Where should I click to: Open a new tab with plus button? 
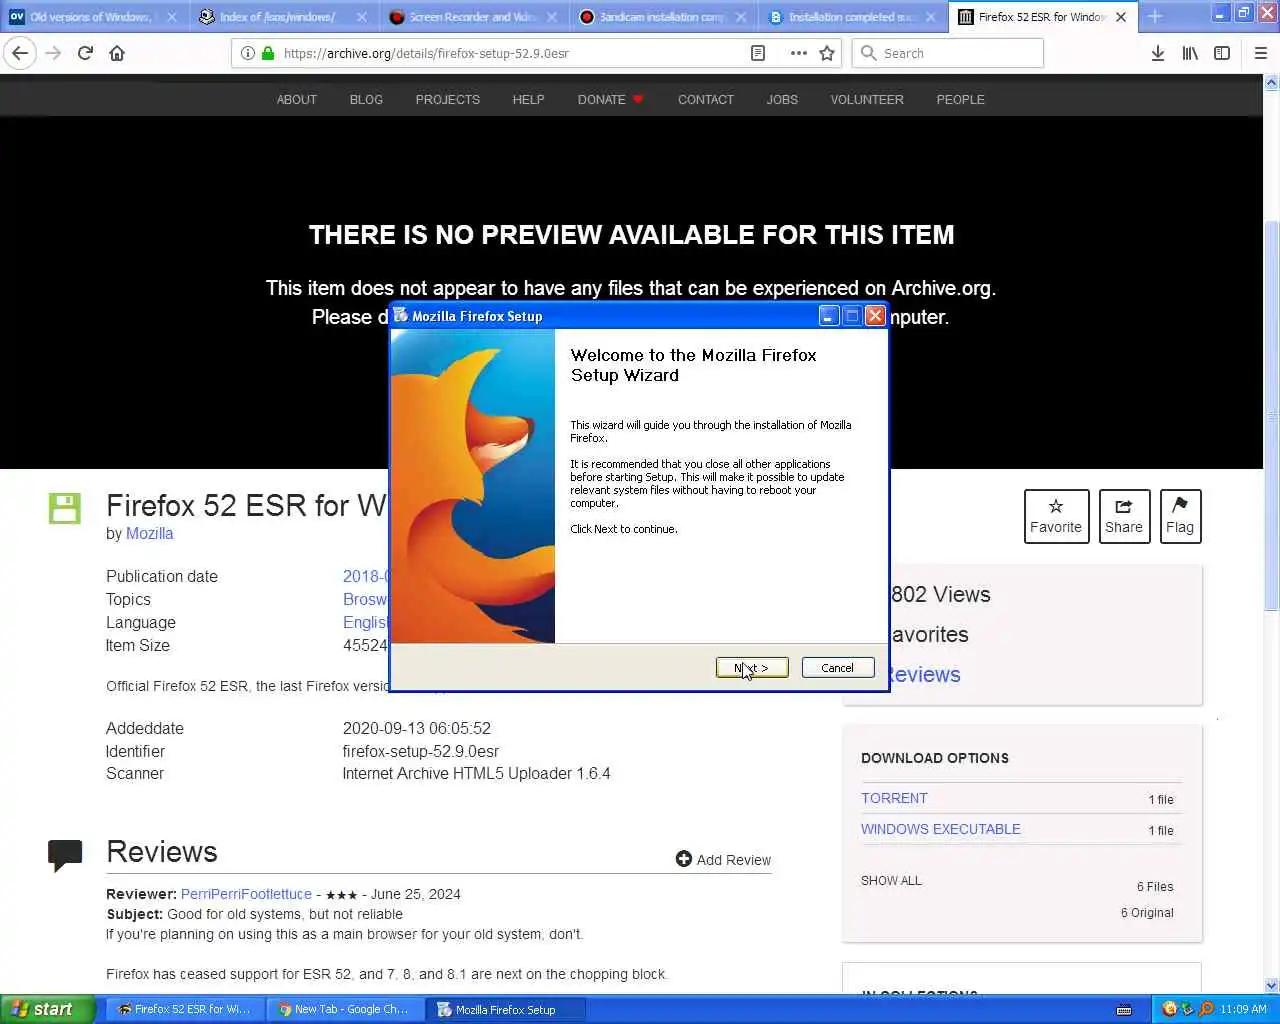[1155, 16]
